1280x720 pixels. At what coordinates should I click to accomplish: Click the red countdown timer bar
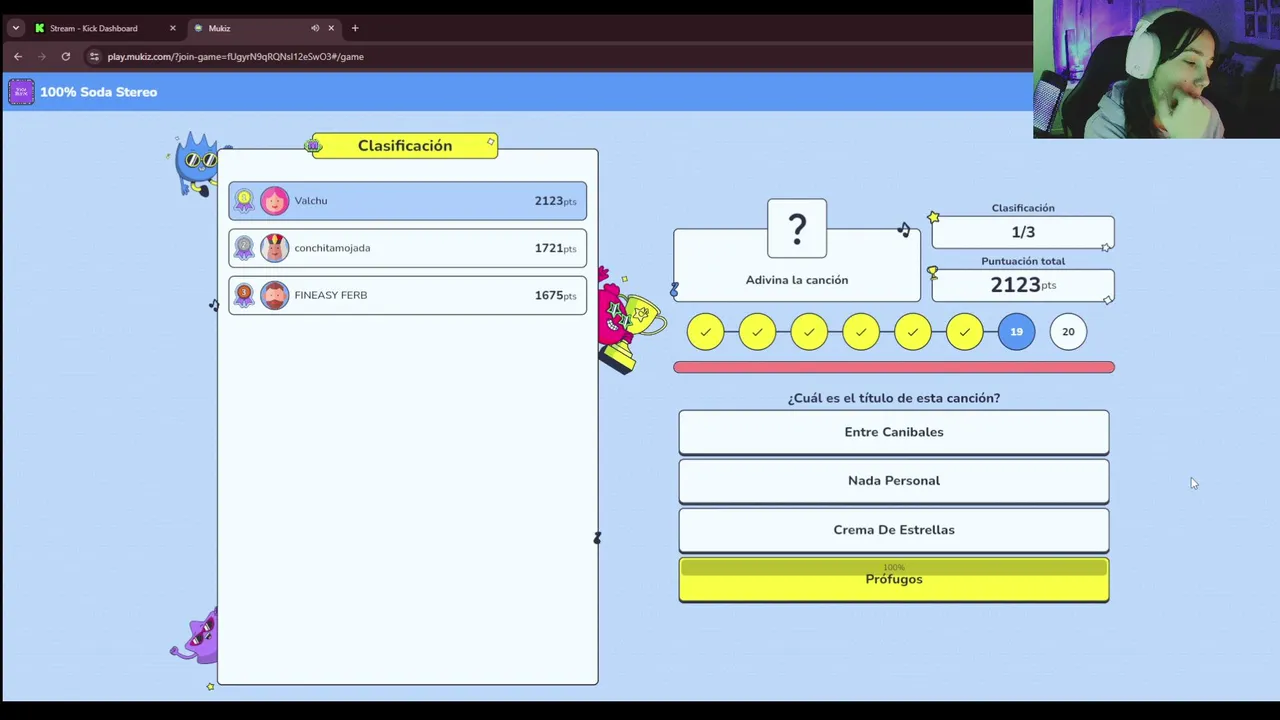coord(894,367)
